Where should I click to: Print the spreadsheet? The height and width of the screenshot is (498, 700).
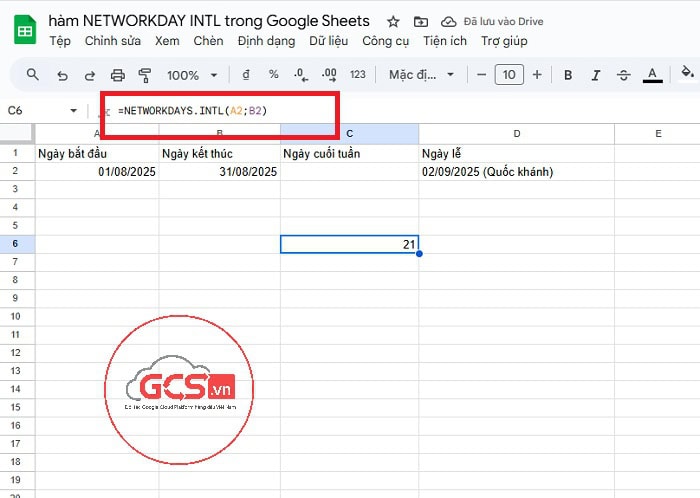tap(118, 75)
